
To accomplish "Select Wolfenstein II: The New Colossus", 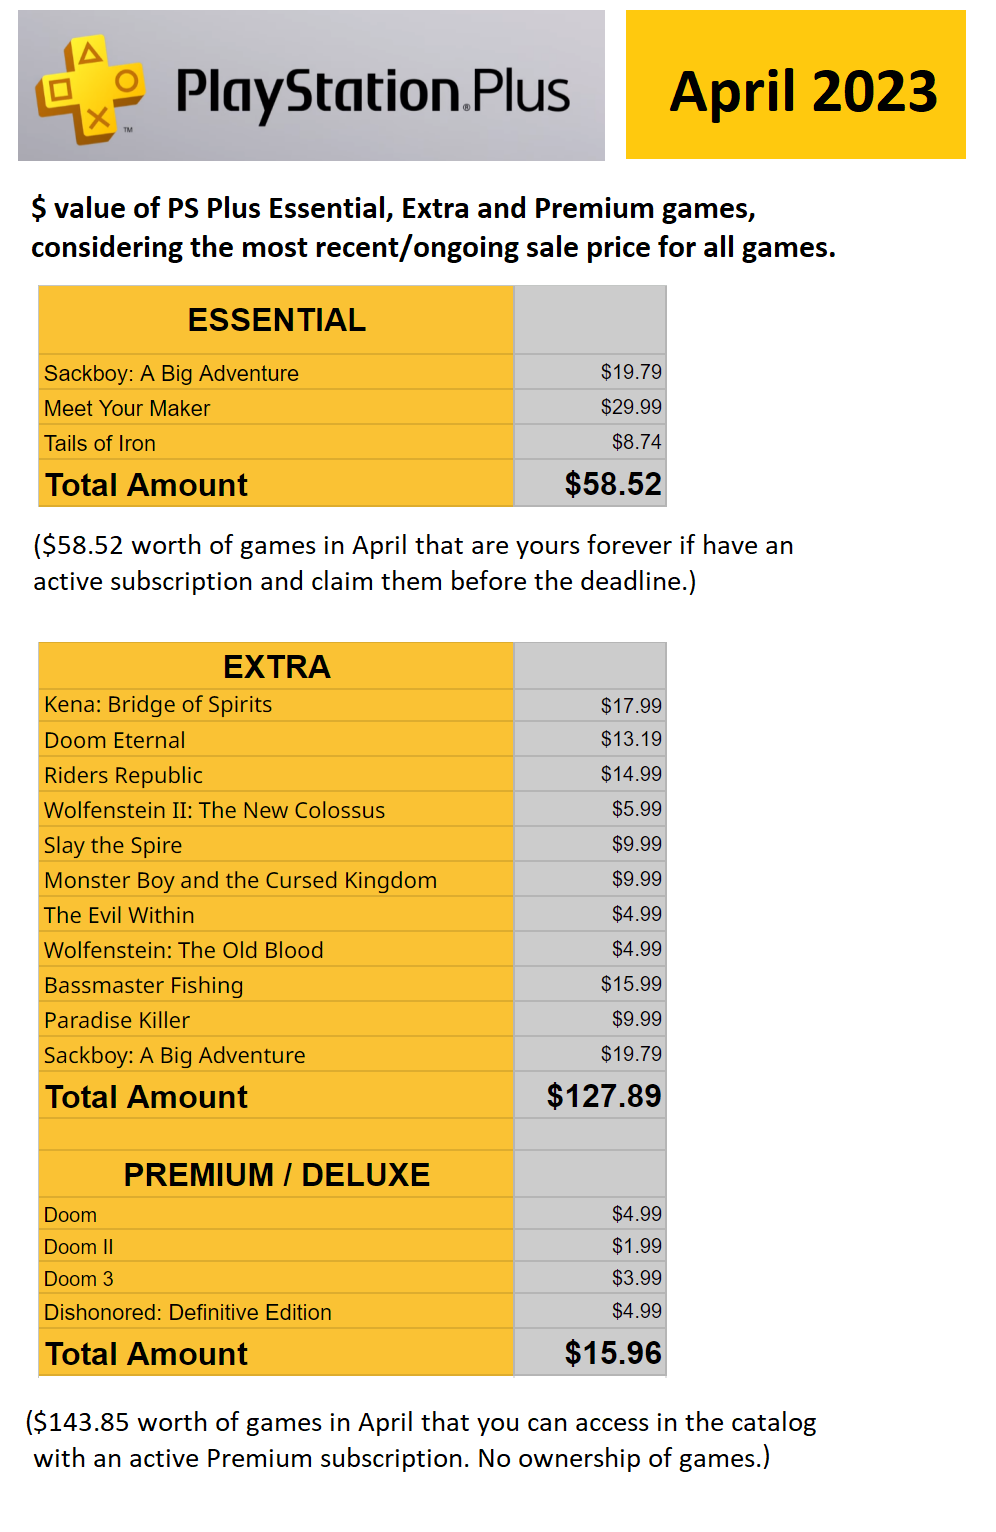I will coord(214,810).
